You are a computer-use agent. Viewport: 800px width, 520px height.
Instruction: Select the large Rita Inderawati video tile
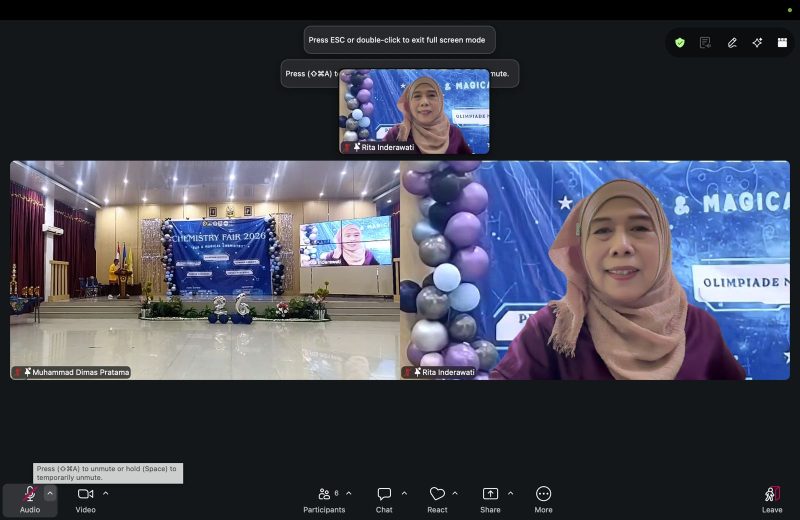point(595,270)
